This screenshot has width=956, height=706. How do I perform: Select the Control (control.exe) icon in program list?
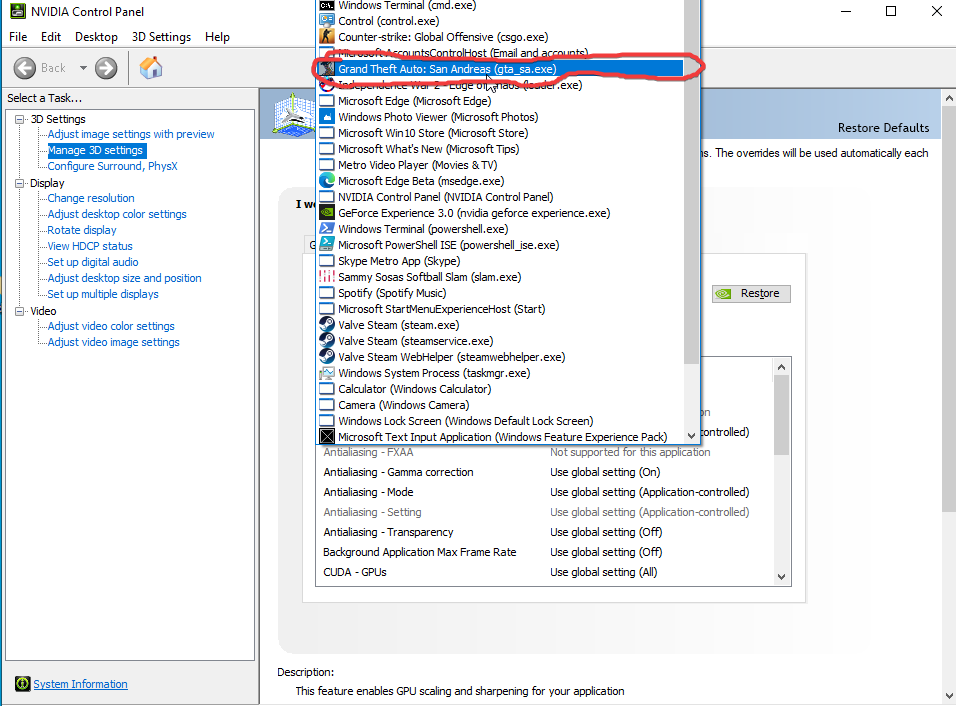pyautogui.click(x=327, y=21)
